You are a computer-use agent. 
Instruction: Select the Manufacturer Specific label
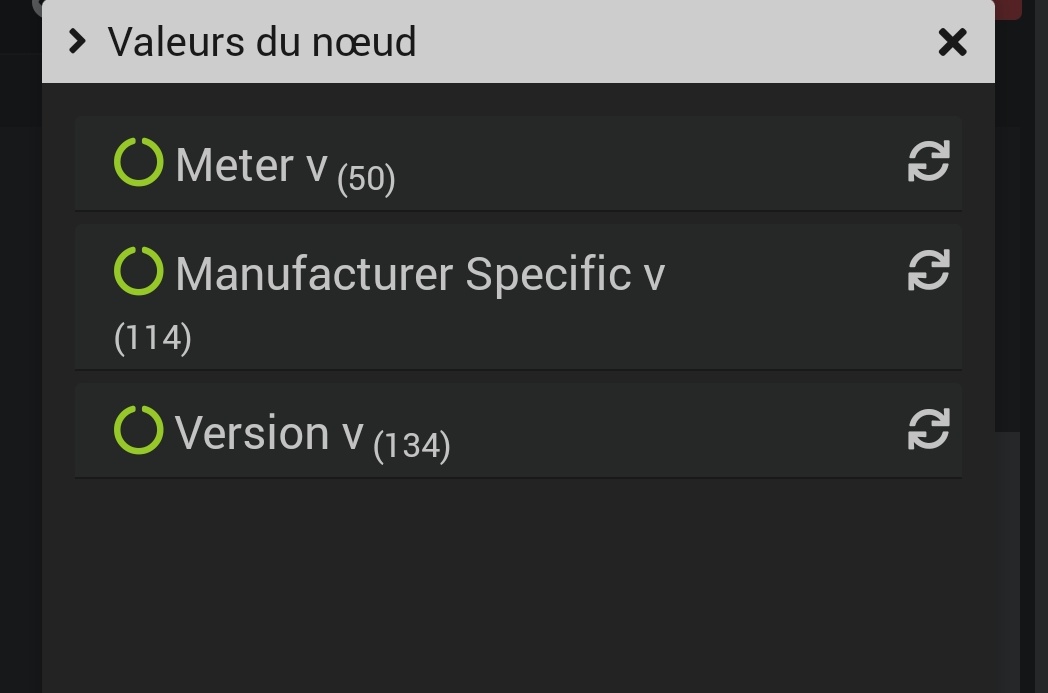403,274
